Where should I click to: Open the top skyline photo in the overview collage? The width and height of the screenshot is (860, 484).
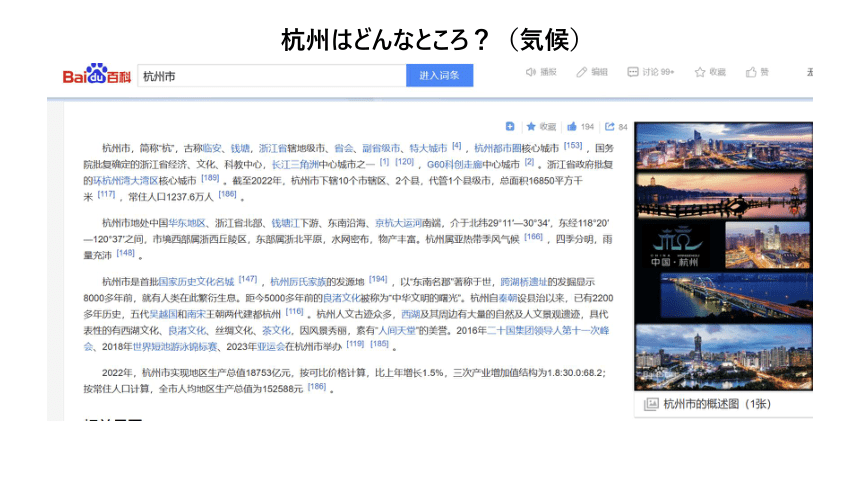[x=723, y=146]
